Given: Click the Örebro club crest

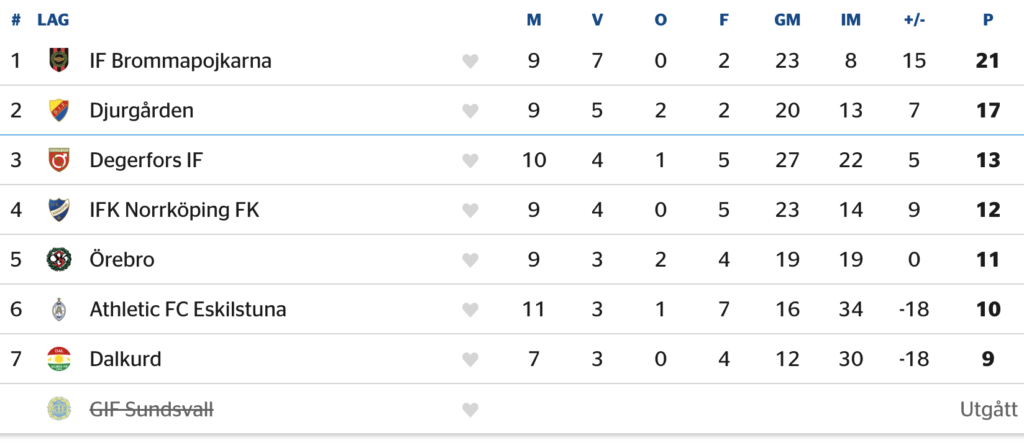Looking at the screenshot, I should (x=59, y=260).
